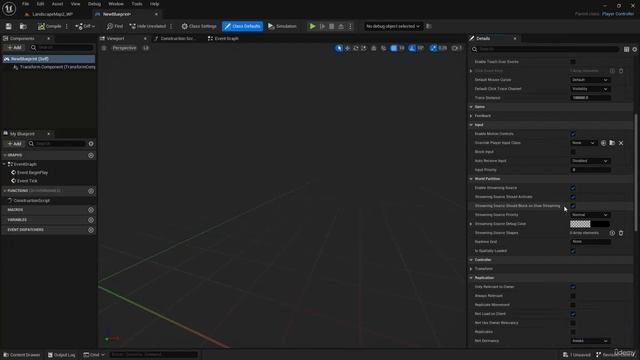Toggle Streaming Source Should Activate checkbox

(x=573, y=197)
